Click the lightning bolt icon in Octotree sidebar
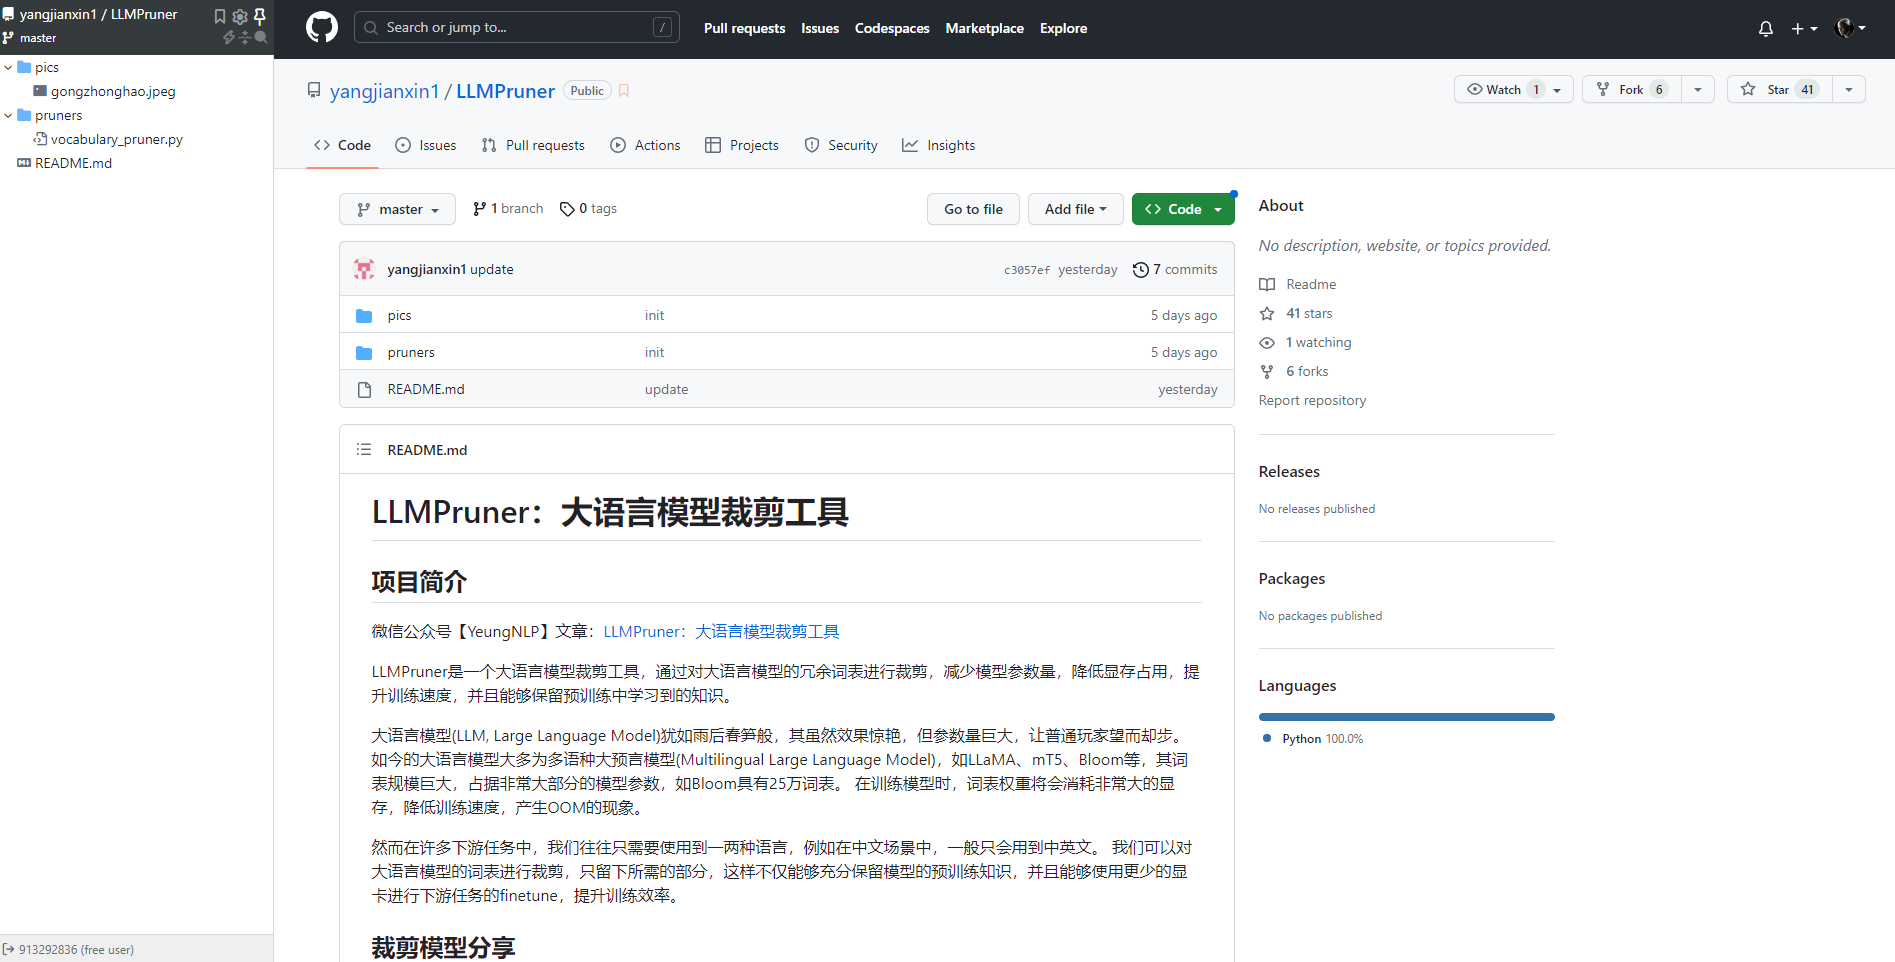Image resolution: width=1895 pixels, height=962 pixels. [229, 37]
